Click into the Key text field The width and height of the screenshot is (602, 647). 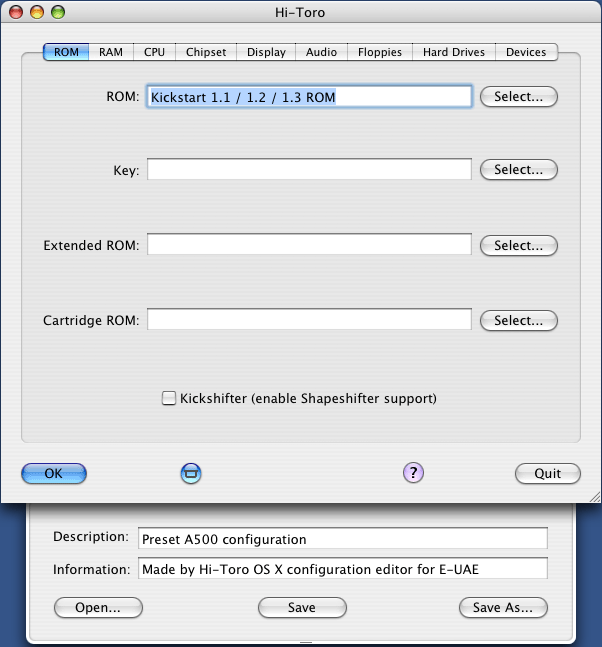click(x=309, y=169)
